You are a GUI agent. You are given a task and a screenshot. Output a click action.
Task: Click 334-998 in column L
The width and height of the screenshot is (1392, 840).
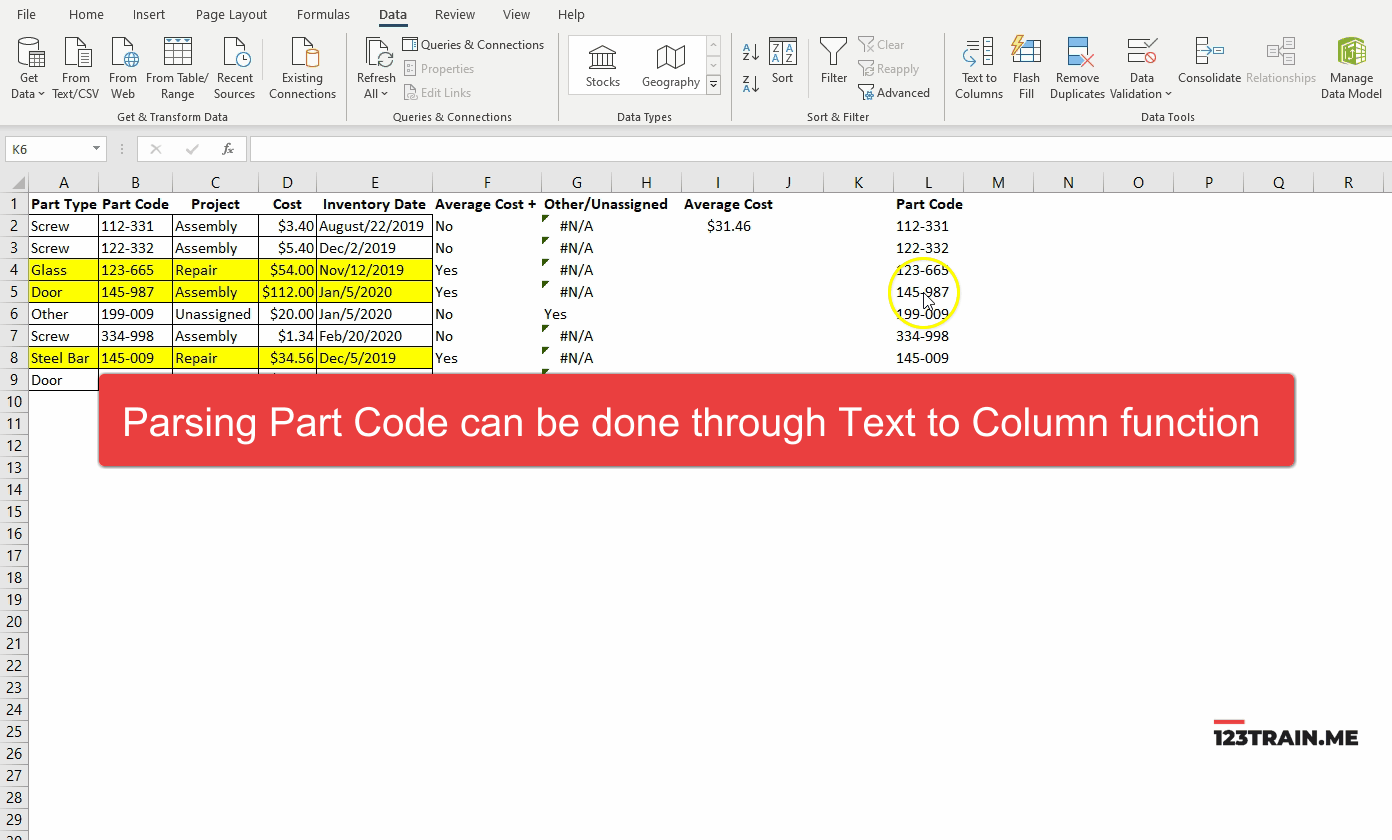[x=928, y=336]
